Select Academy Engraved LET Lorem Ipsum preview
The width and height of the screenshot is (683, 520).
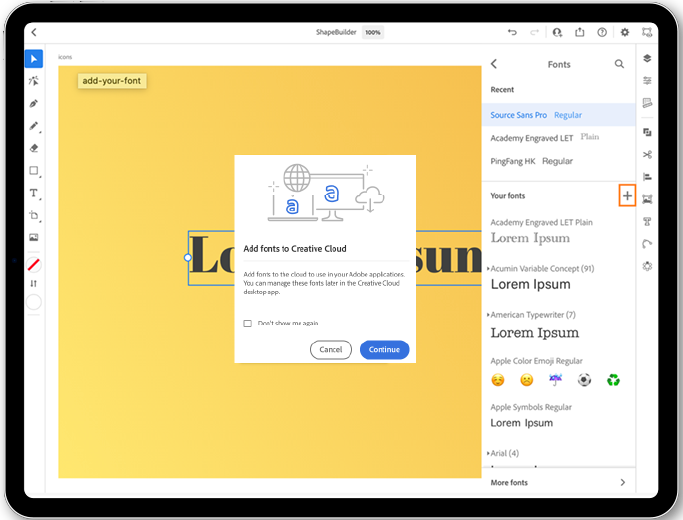(531, 238)
